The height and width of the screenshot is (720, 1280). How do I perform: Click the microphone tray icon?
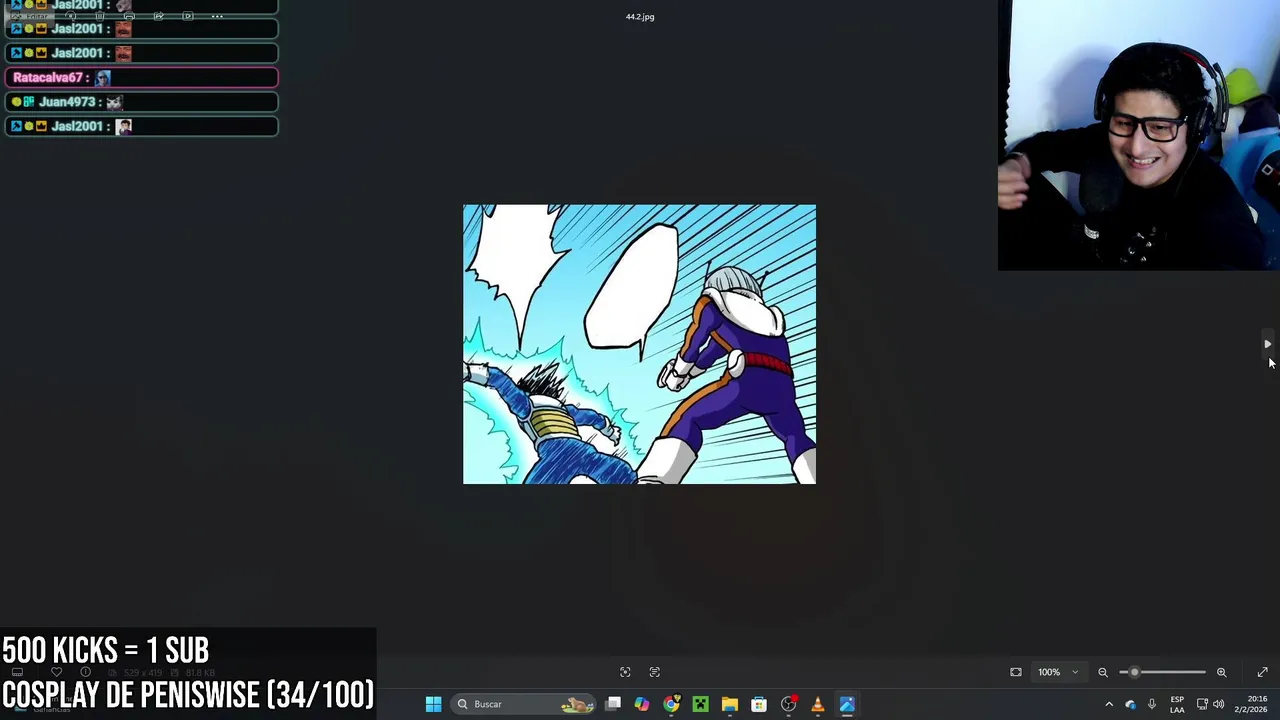click(1152, 704)
